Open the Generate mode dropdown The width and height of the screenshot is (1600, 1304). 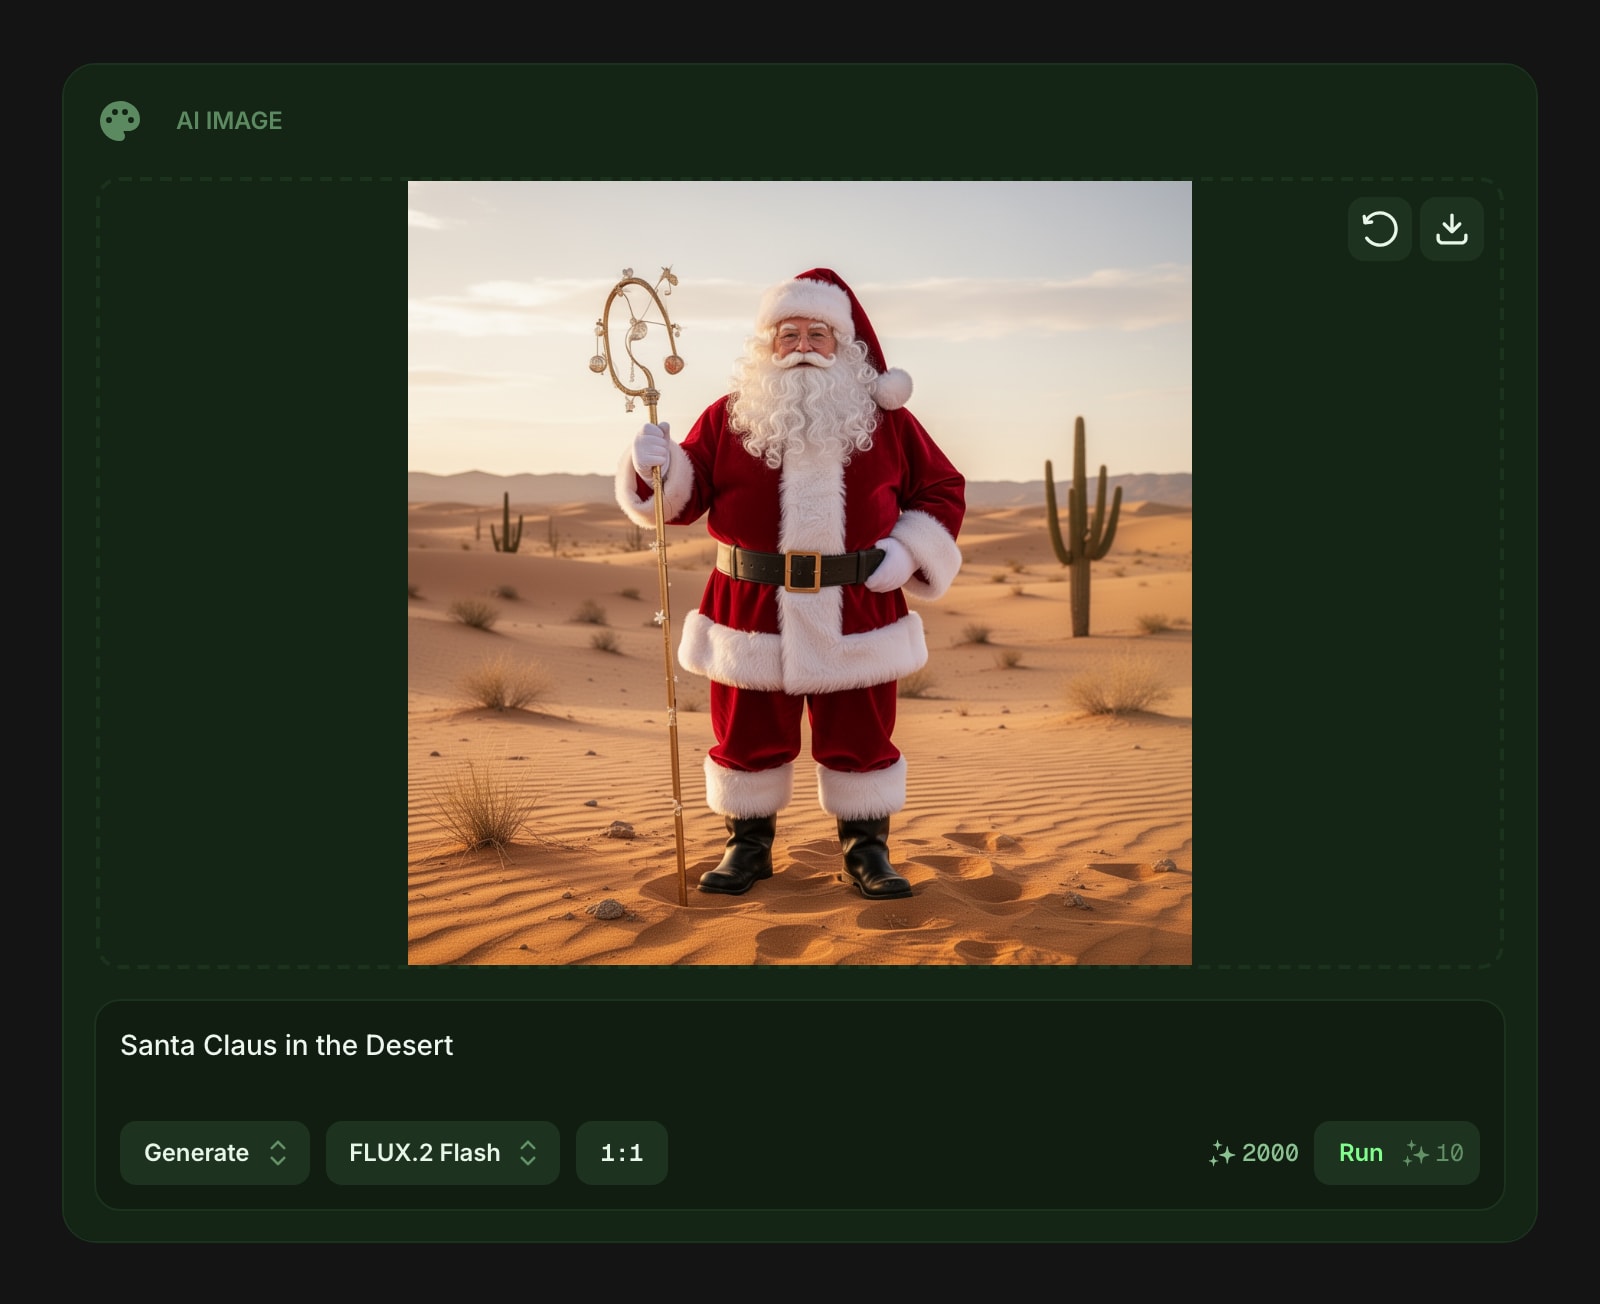coord(215,1153)
